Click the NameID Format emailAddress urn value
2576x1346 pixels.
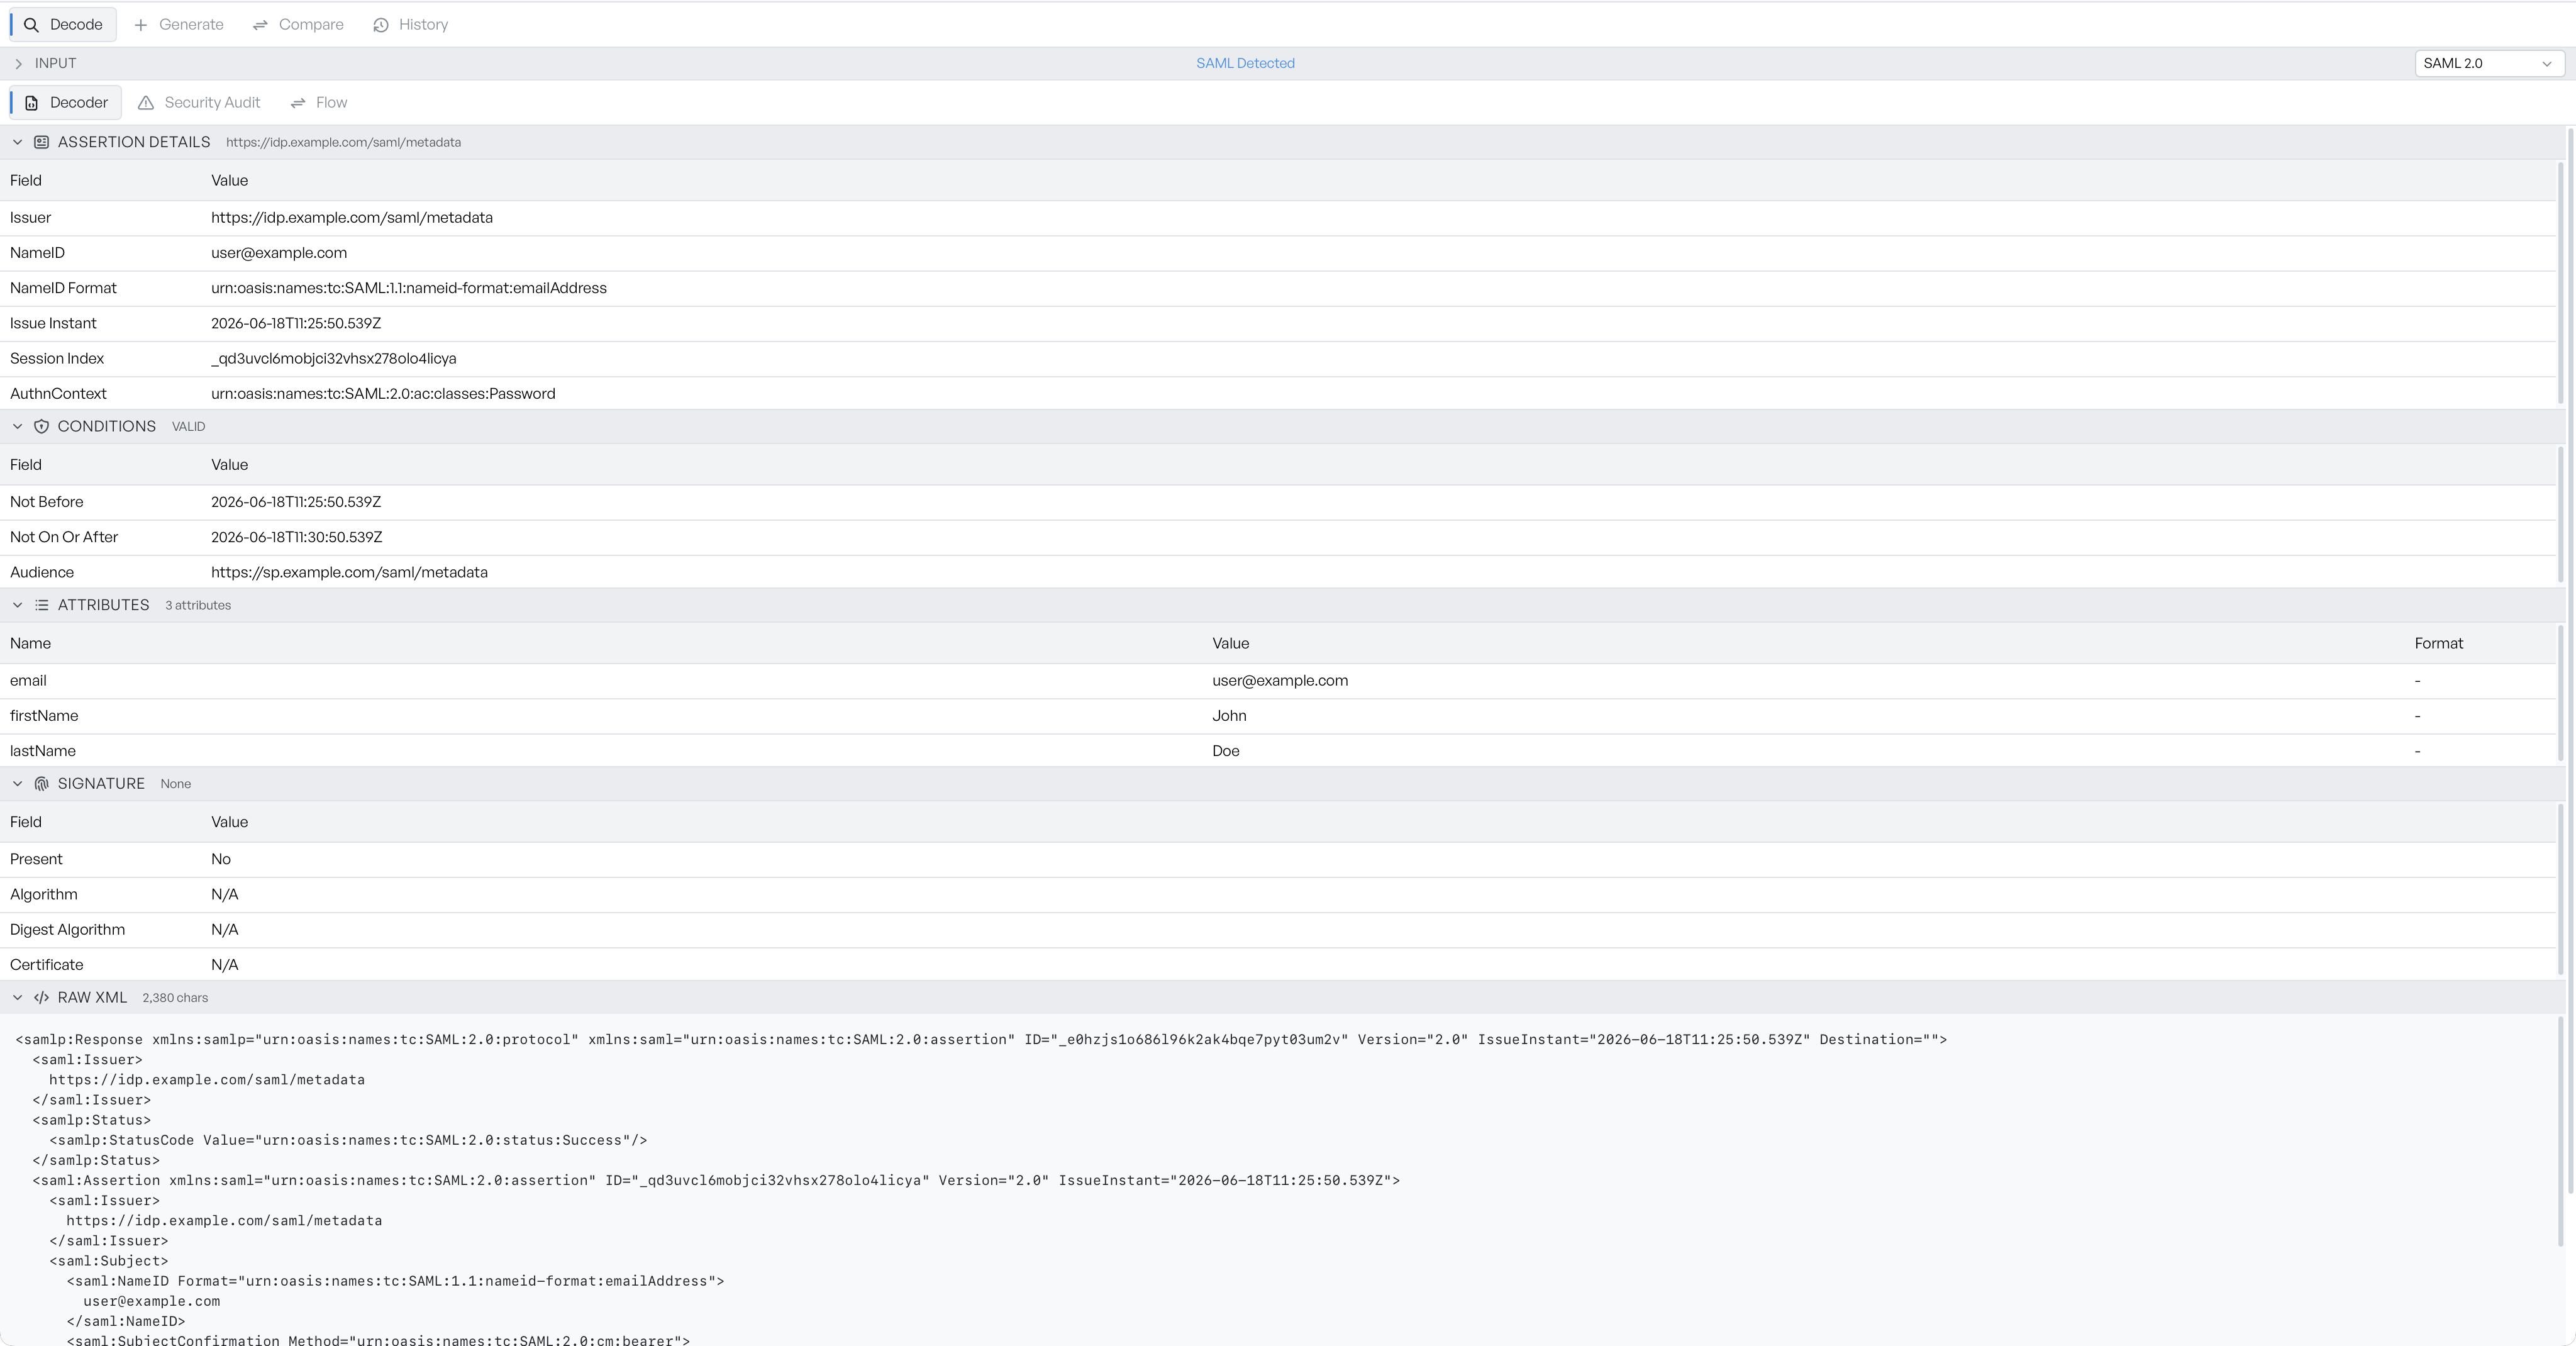[409, 288]
